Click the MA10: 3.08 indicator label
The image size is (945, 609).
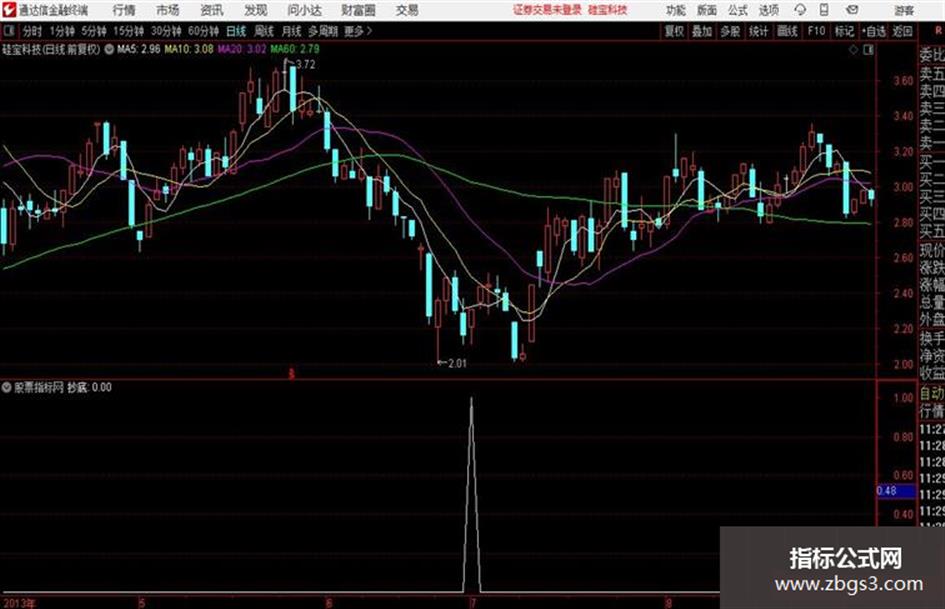pyautogui.click(x=189, y=49)
